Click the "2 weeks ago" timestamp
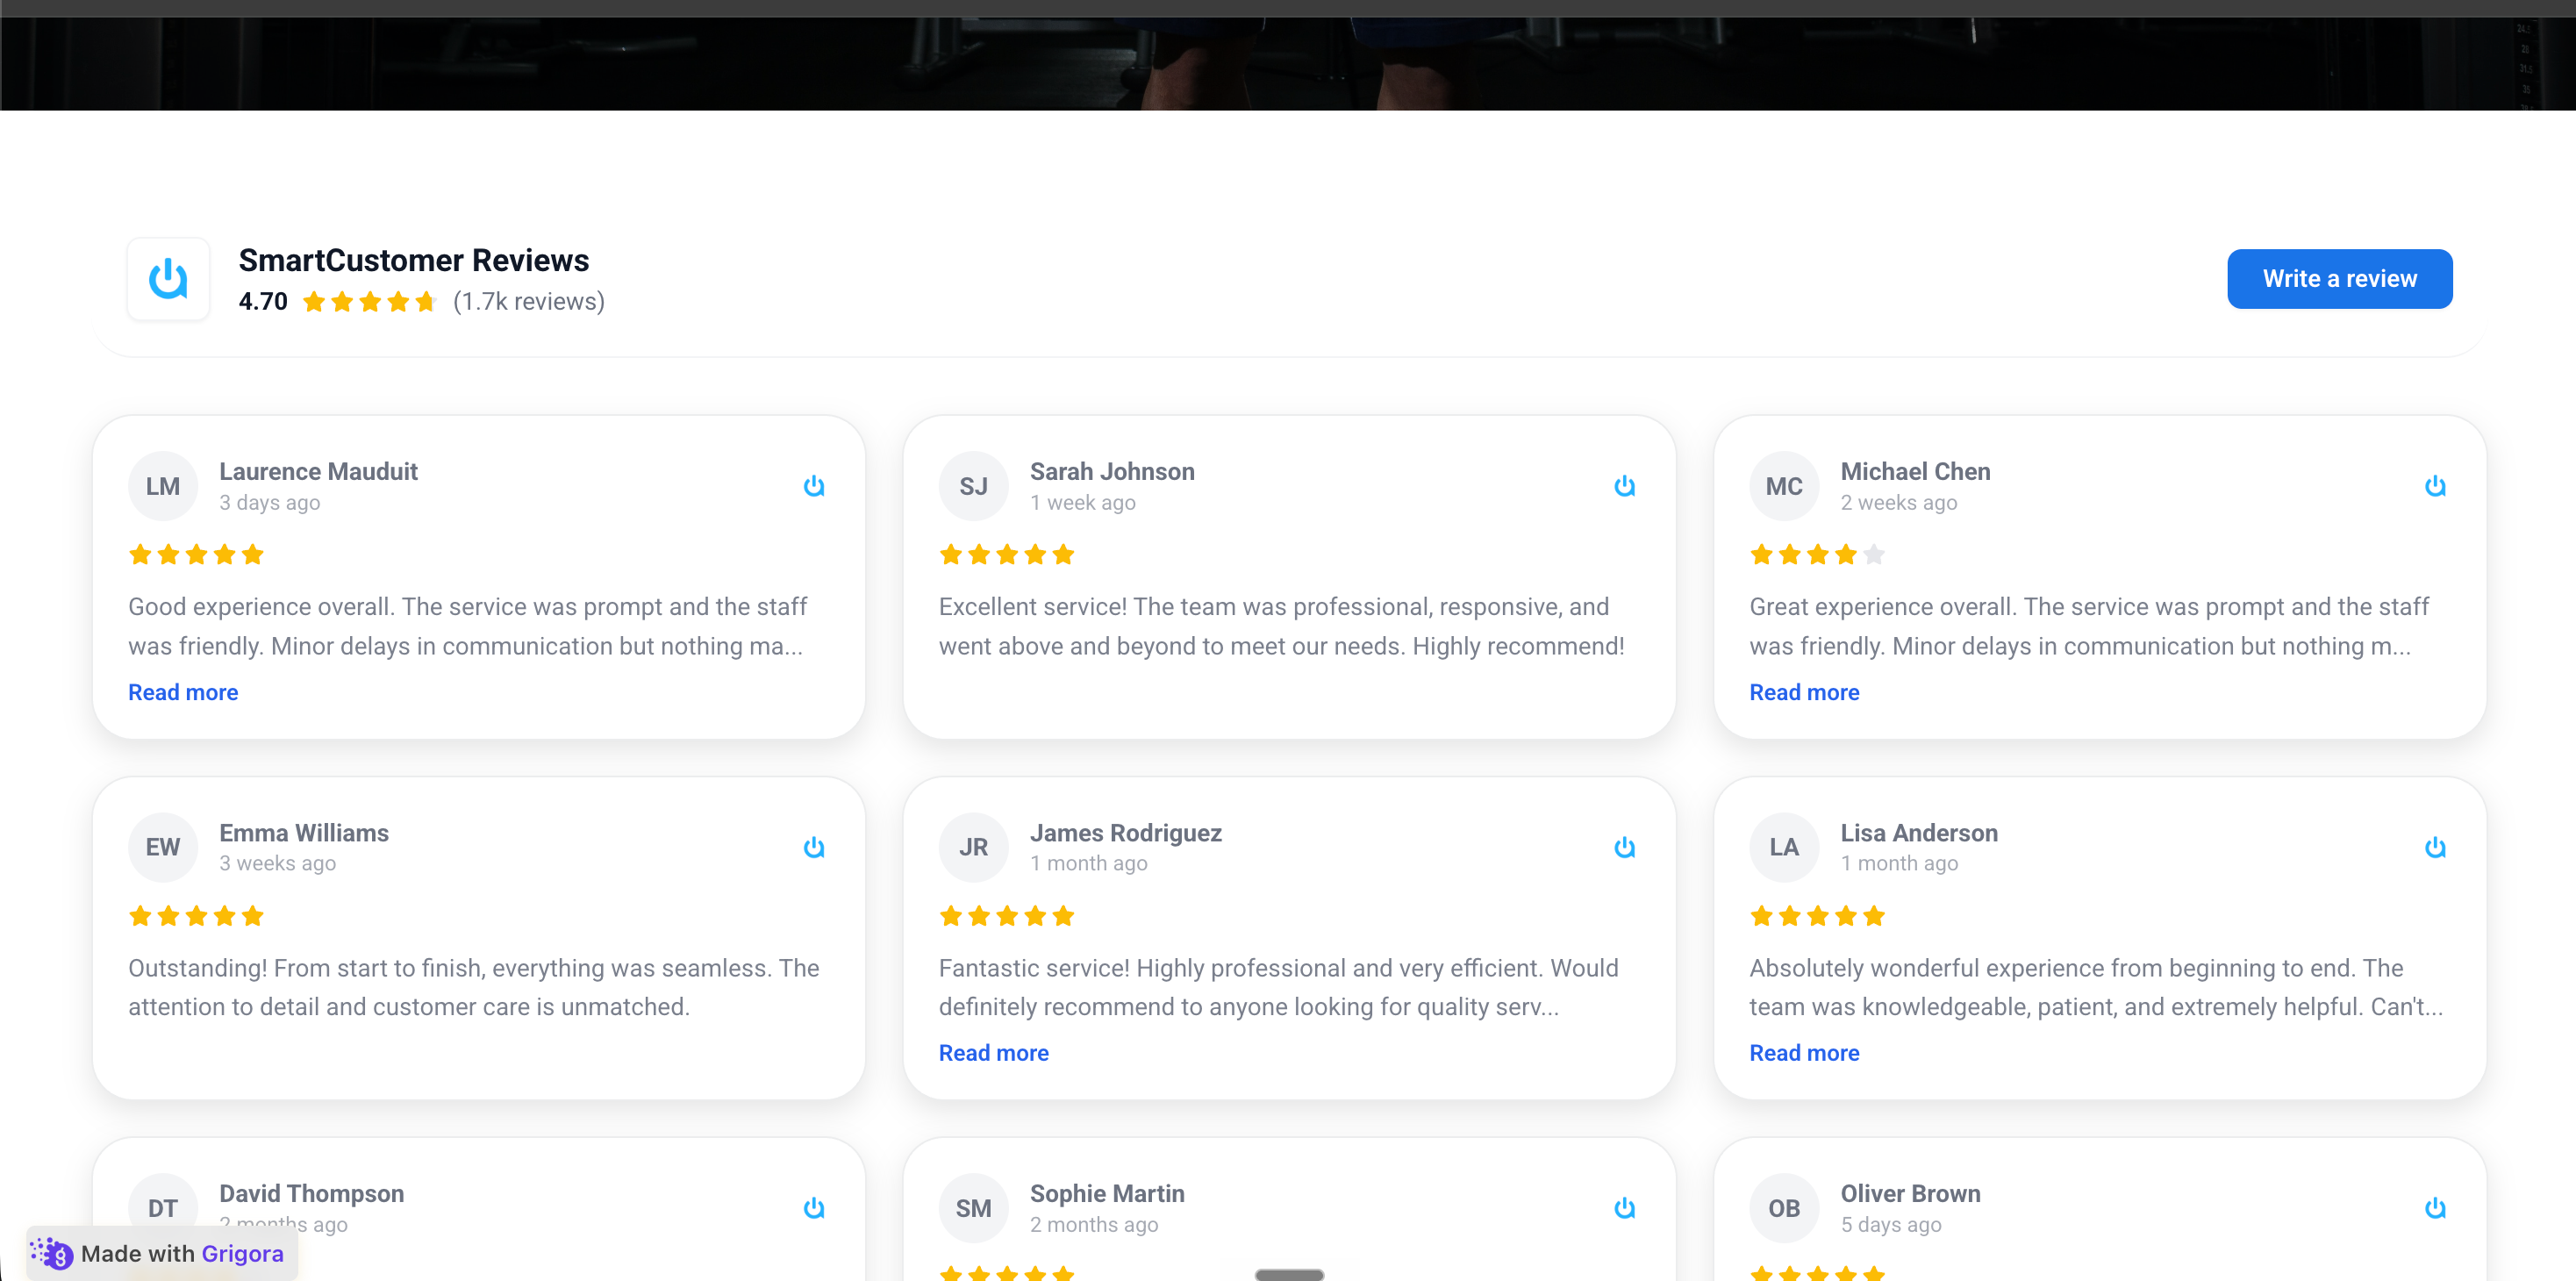This screenshot has width=2576, height=1281. (1899, 503)
